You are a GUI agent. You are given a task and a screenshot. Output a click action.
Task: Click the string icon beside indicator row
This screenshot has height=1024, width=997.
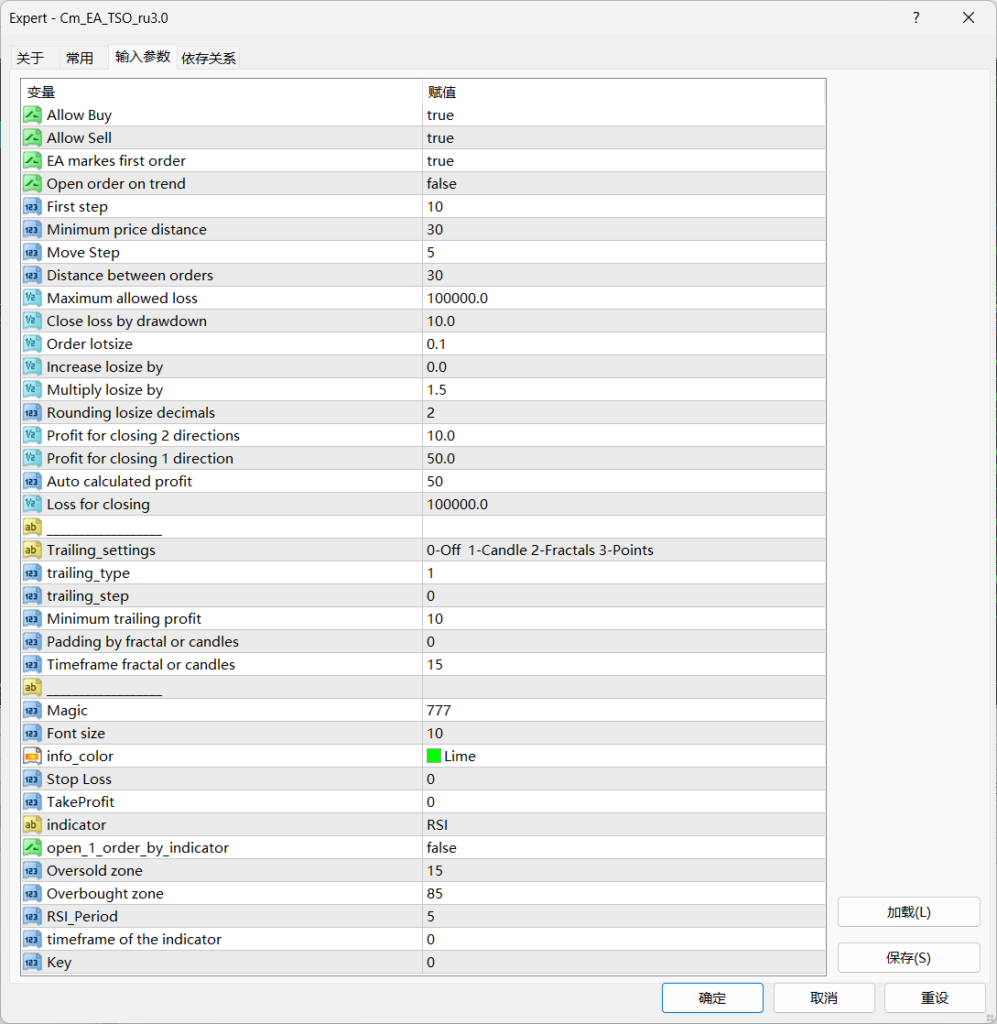tap(32, 825)
